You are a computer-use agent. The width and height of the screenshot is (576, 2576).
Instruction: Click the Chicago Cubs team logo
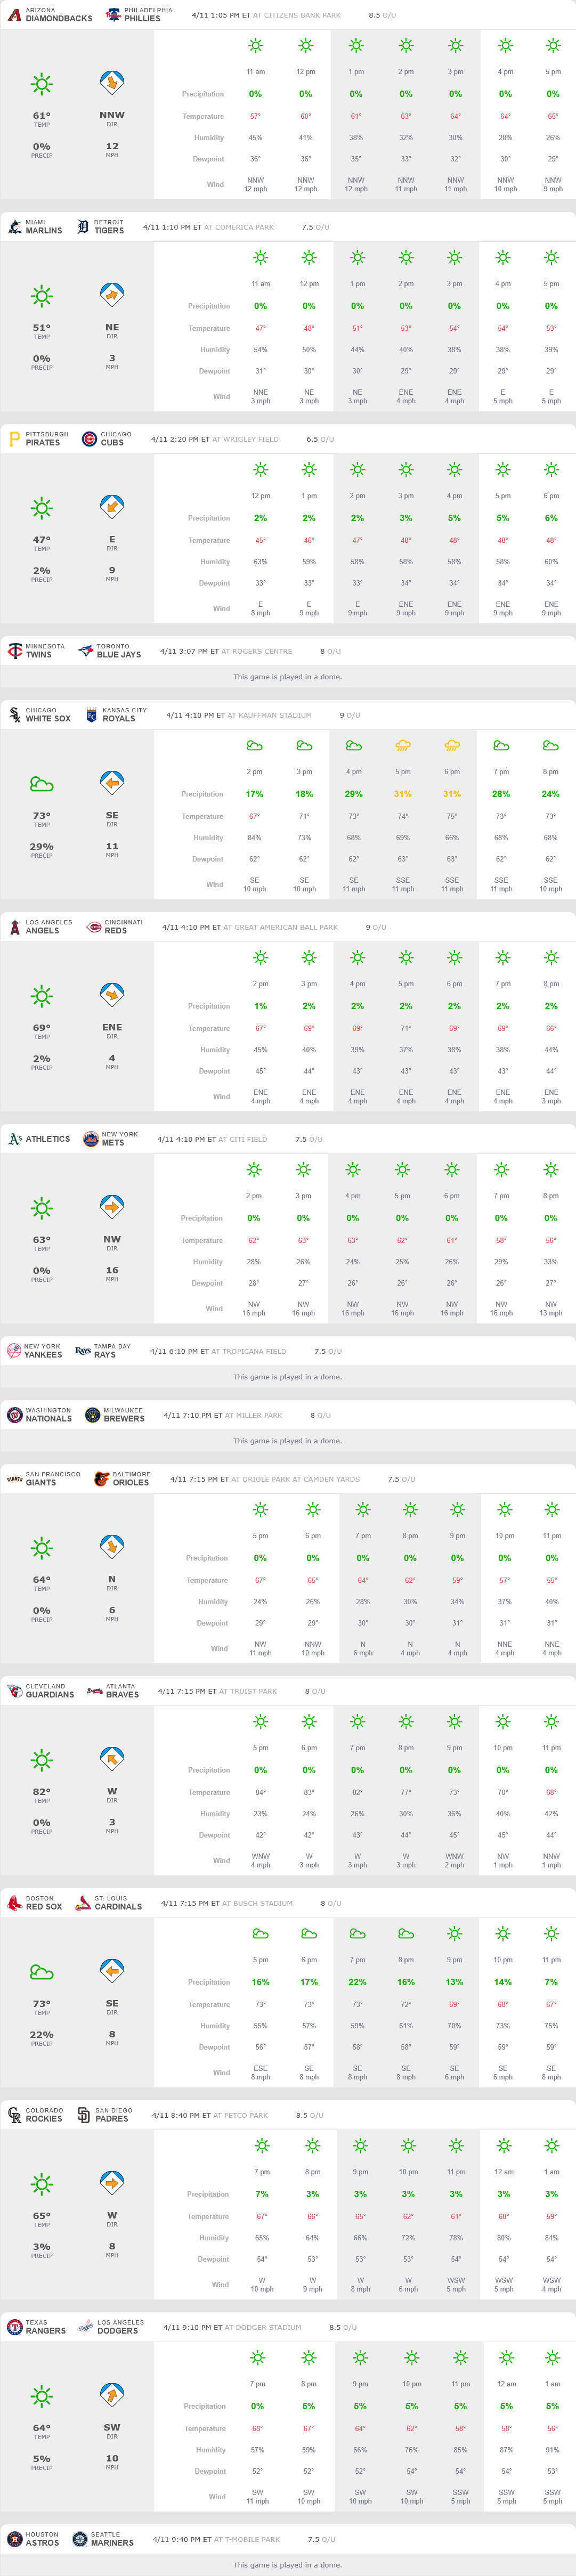[x=89, y=439]
